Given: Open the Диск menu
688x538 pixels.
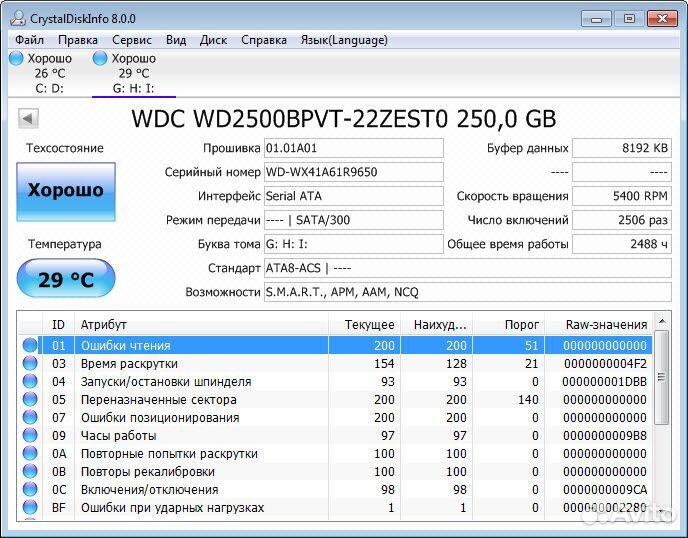Looking at the screenshot, I should point(213,40).
